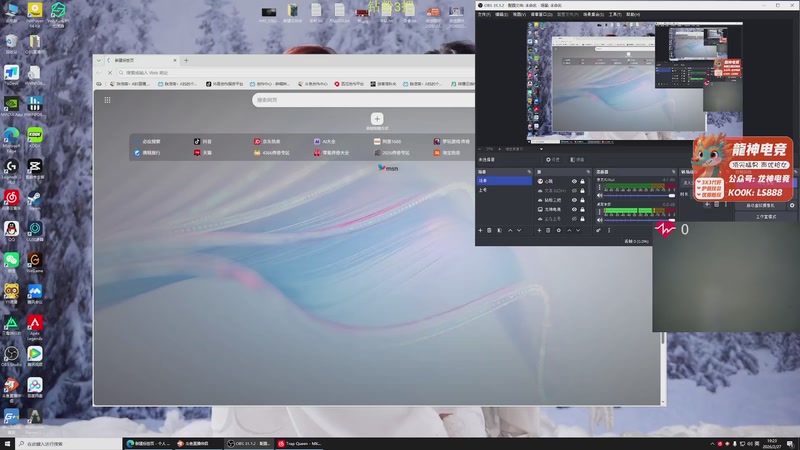Screen dimensions: 800x450
Task: Open the 阿里1688 quick link
Action: point(387,141)
